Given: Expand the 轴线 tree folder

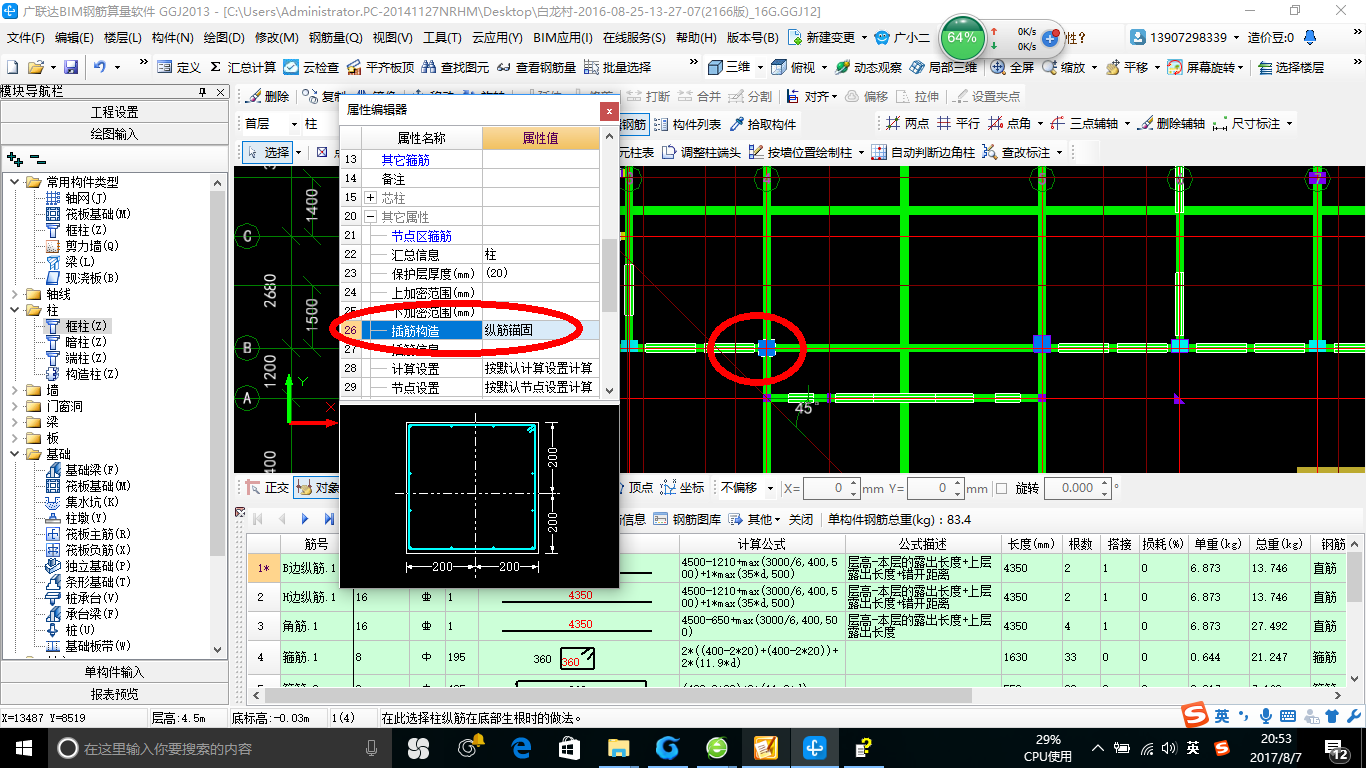Looking at the screenshot, I should (x=15, y=294).
